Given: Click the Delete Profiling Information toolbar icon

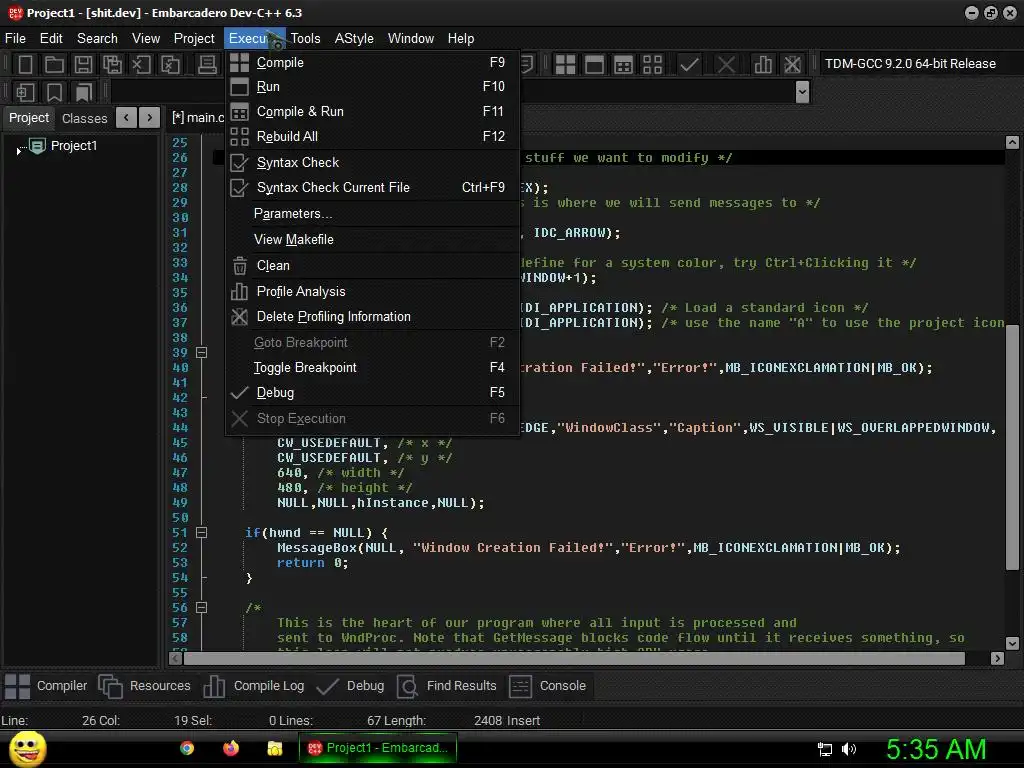Looking at the screenshot, I should pos(792,64).
